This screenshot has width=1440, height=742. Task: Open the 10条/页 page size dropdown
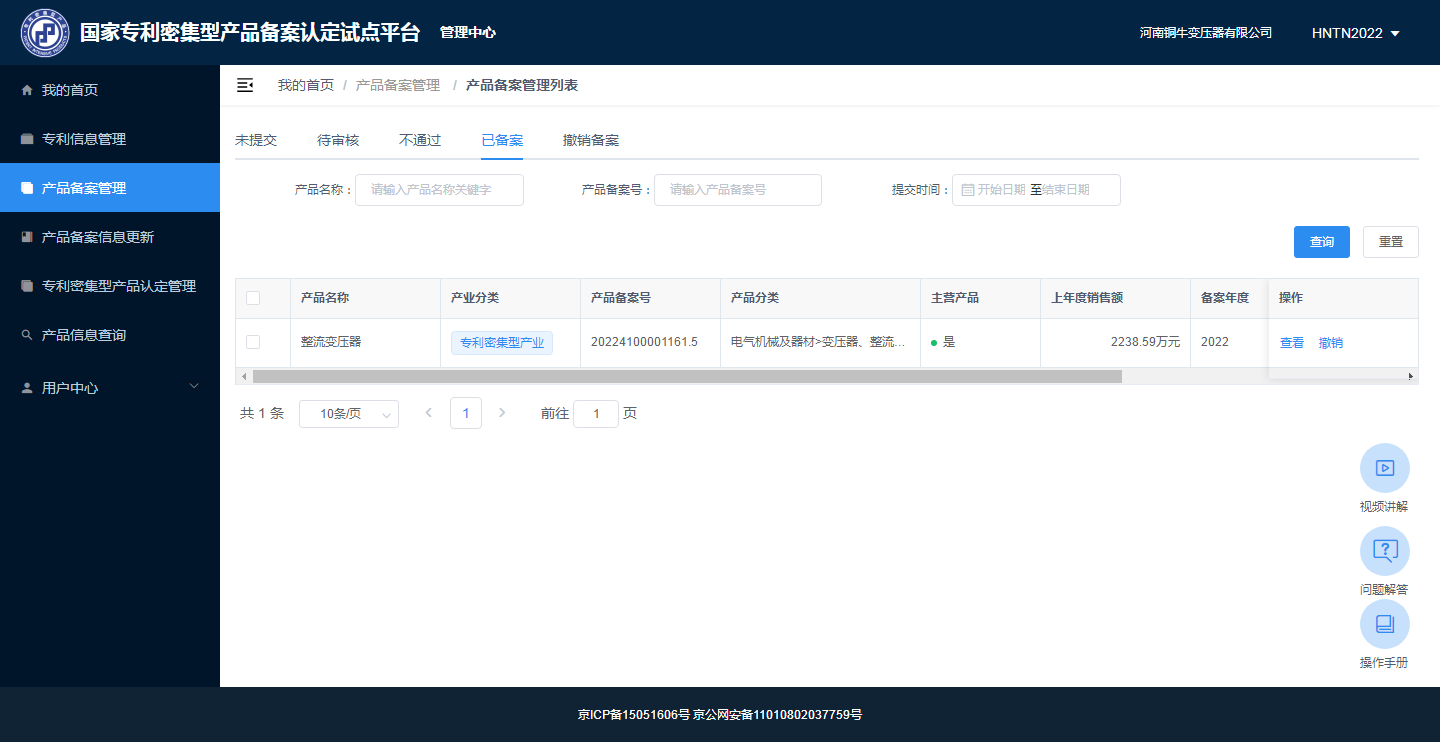pos(349,414)
